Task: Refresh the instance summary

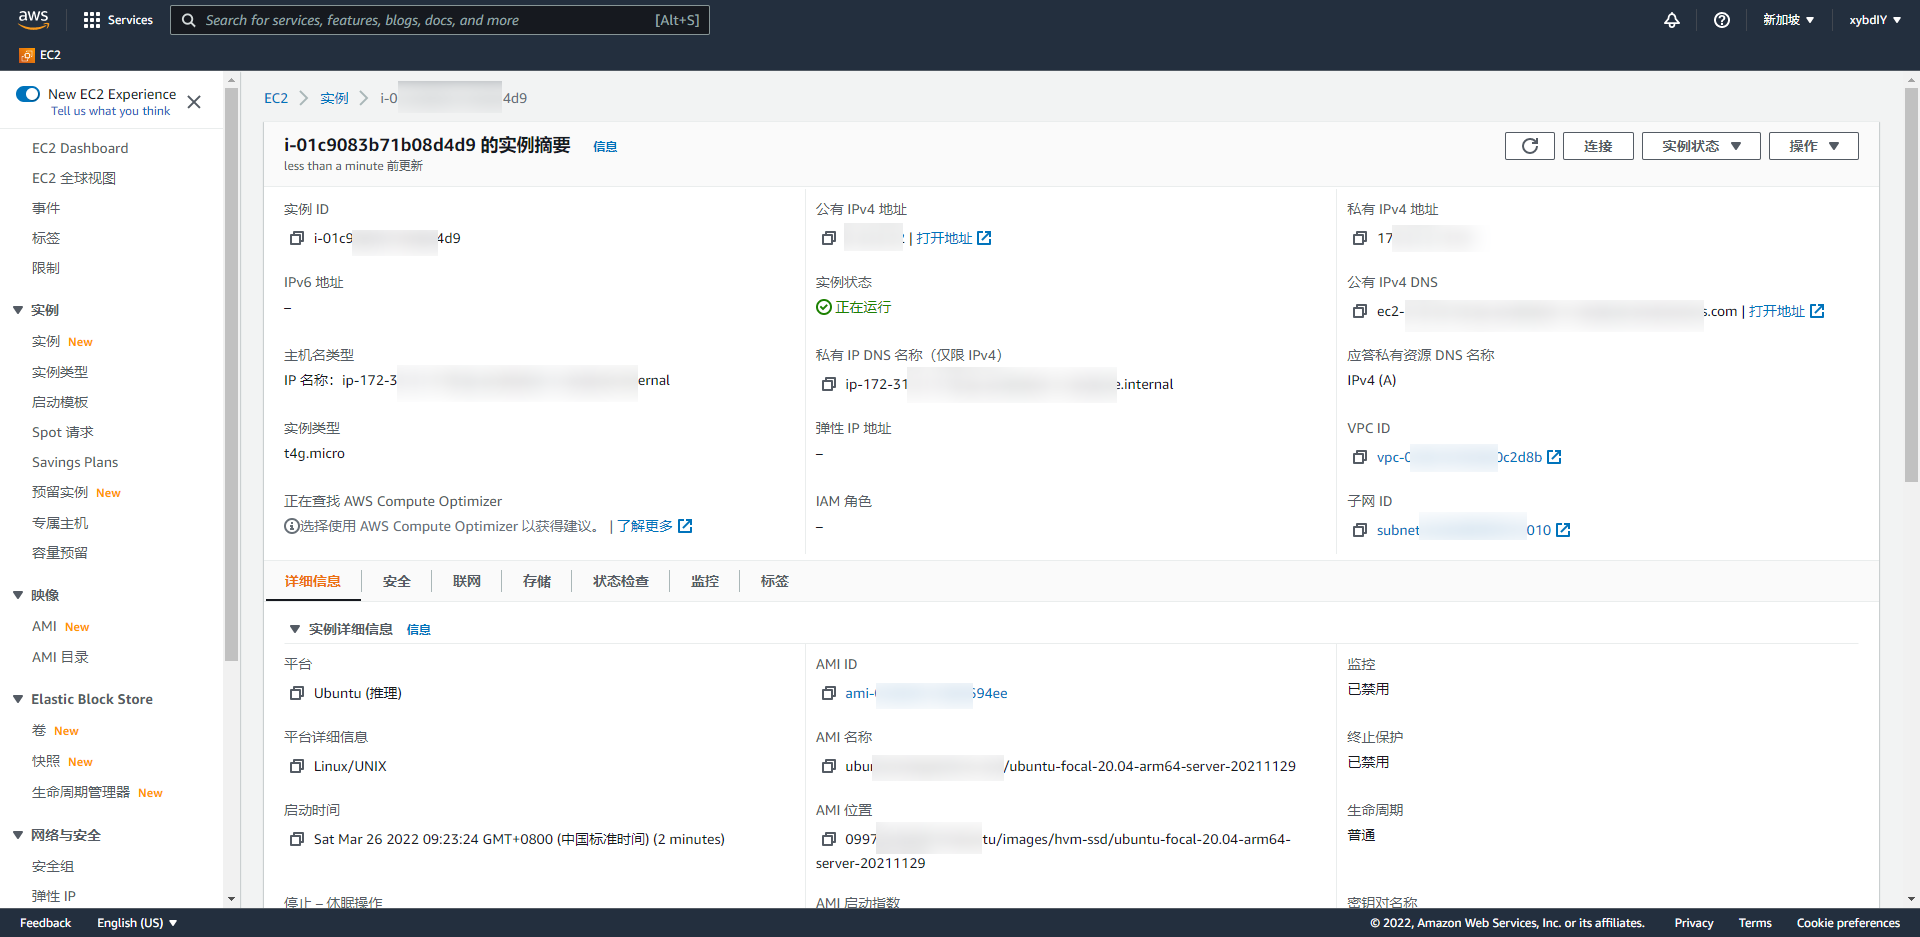Action: pos(1530,146)
